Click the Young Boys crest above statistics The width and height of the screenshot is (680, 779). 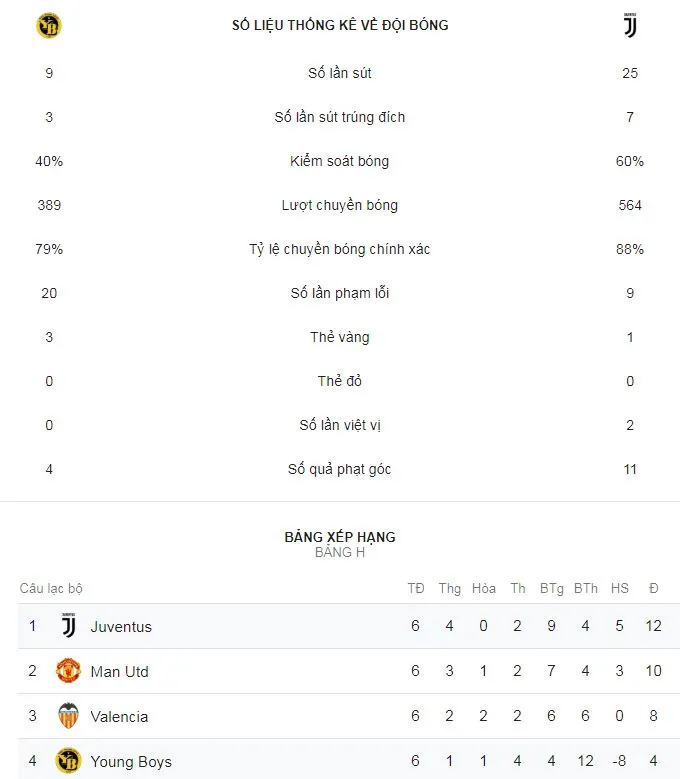[x=48, y=26]
